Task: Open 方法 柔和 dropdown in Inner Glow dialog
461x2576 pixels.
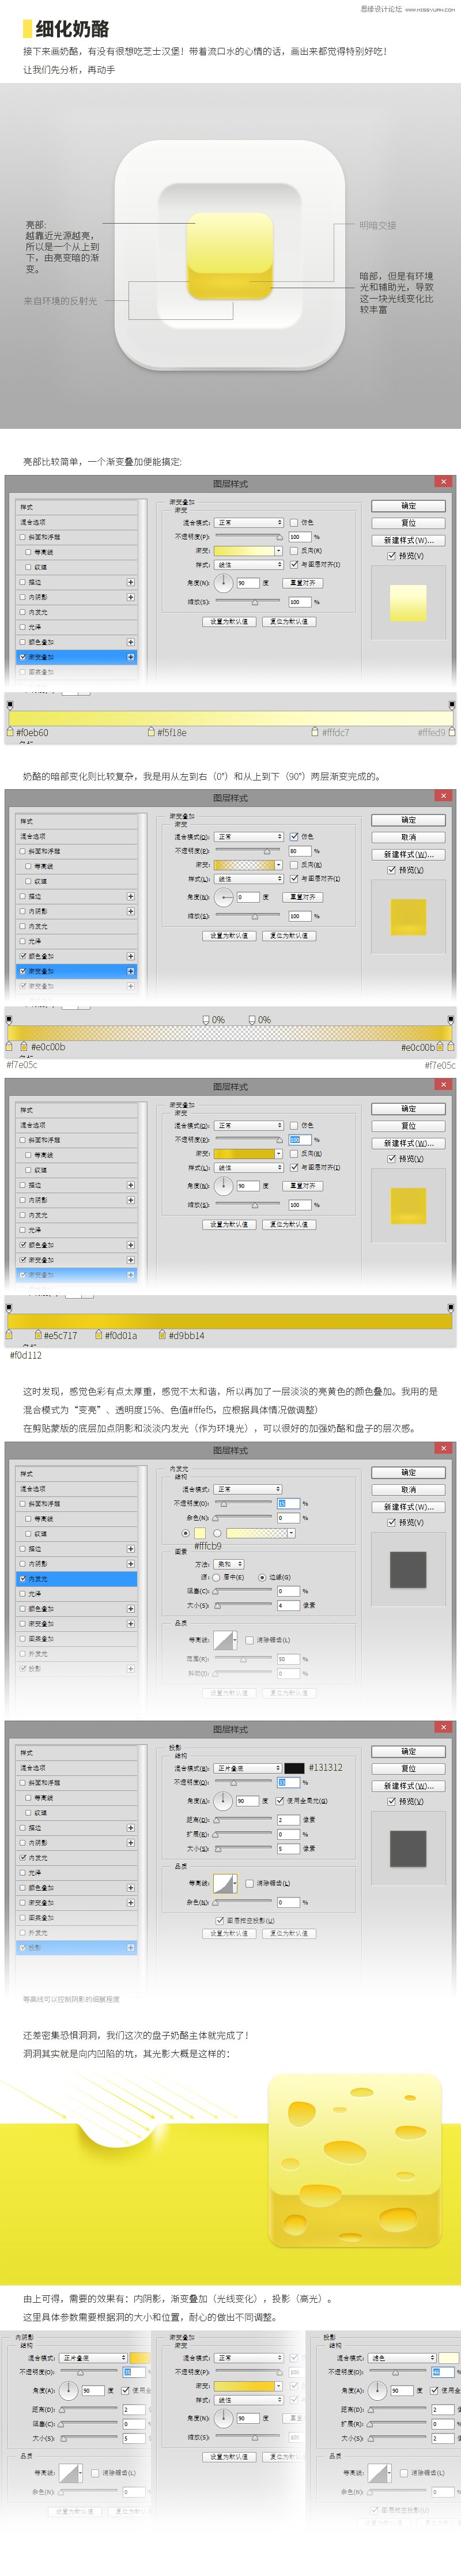Action: coord(229,1563)
